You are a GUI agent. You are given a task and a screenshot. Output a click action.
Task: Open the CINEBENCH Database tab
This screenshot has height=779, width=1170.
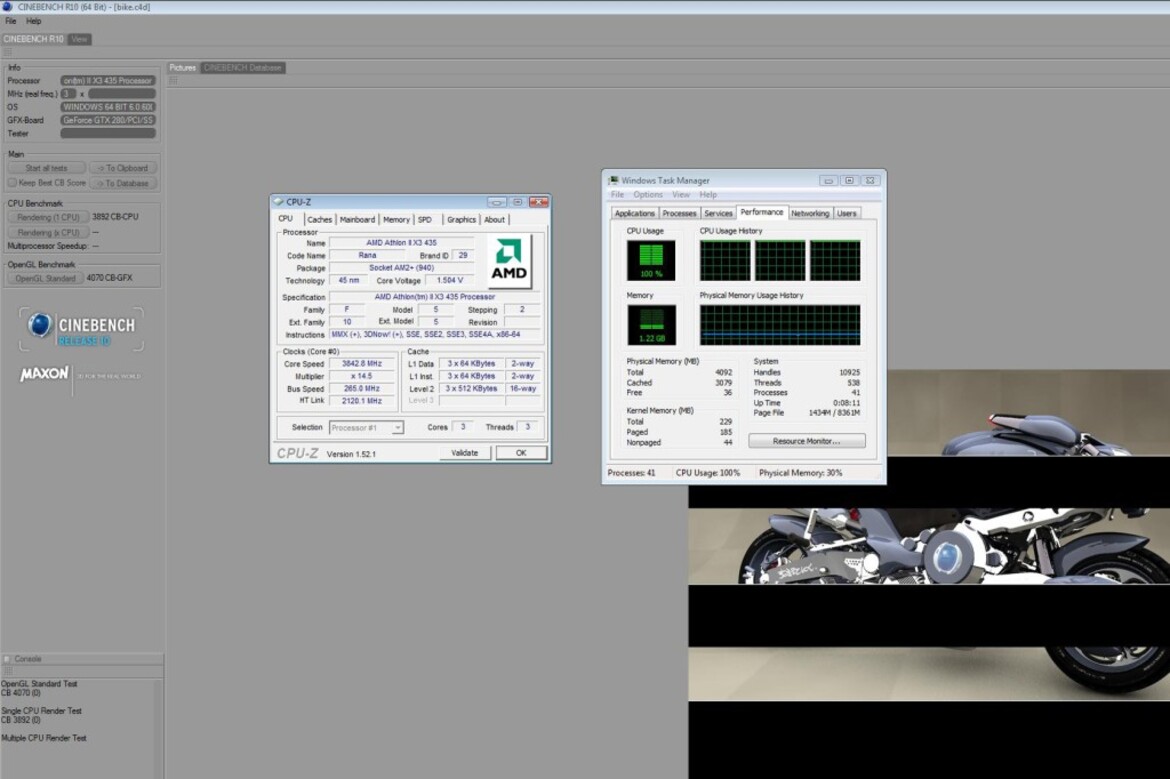click(x=243, y=67)
